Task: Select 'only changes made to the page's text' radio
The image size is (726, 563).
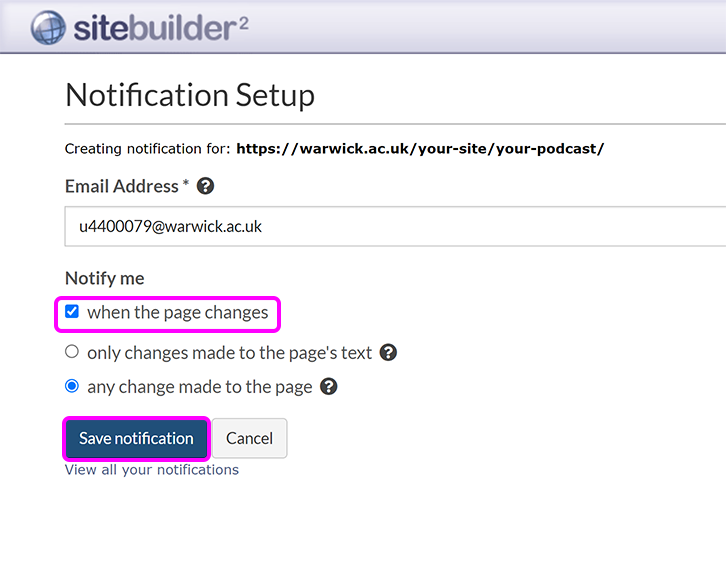Action: (x=72, y=352)
